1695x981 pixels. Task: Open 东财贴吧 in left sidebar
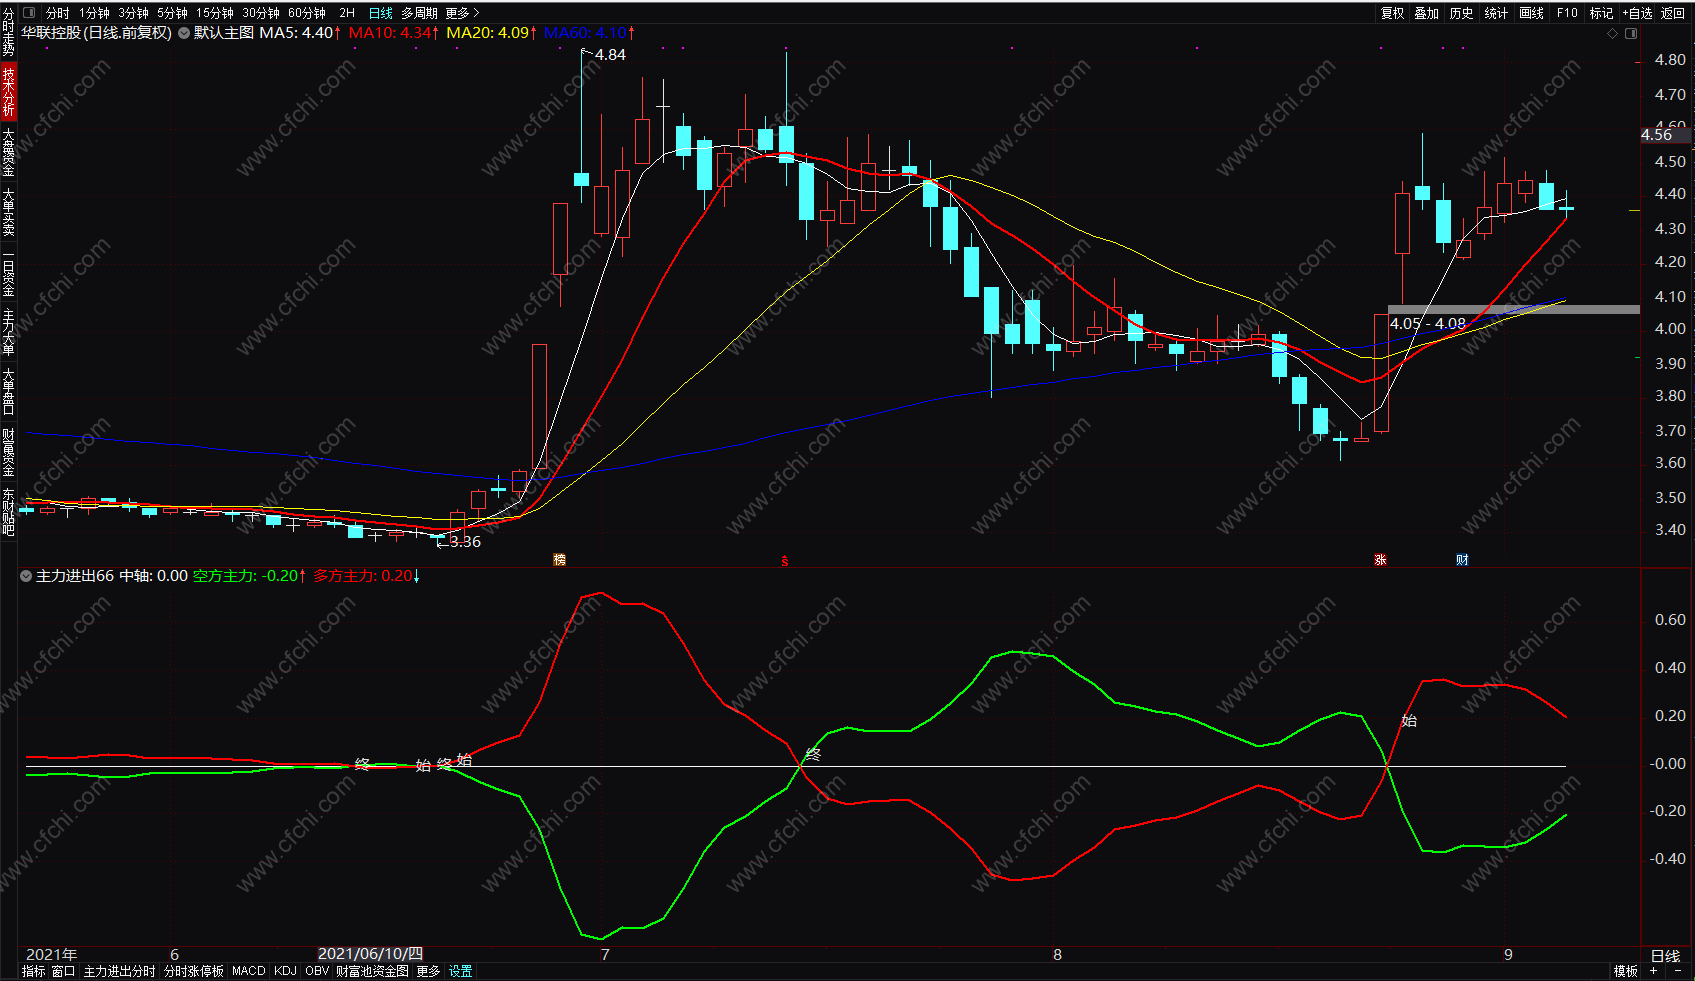8,512
